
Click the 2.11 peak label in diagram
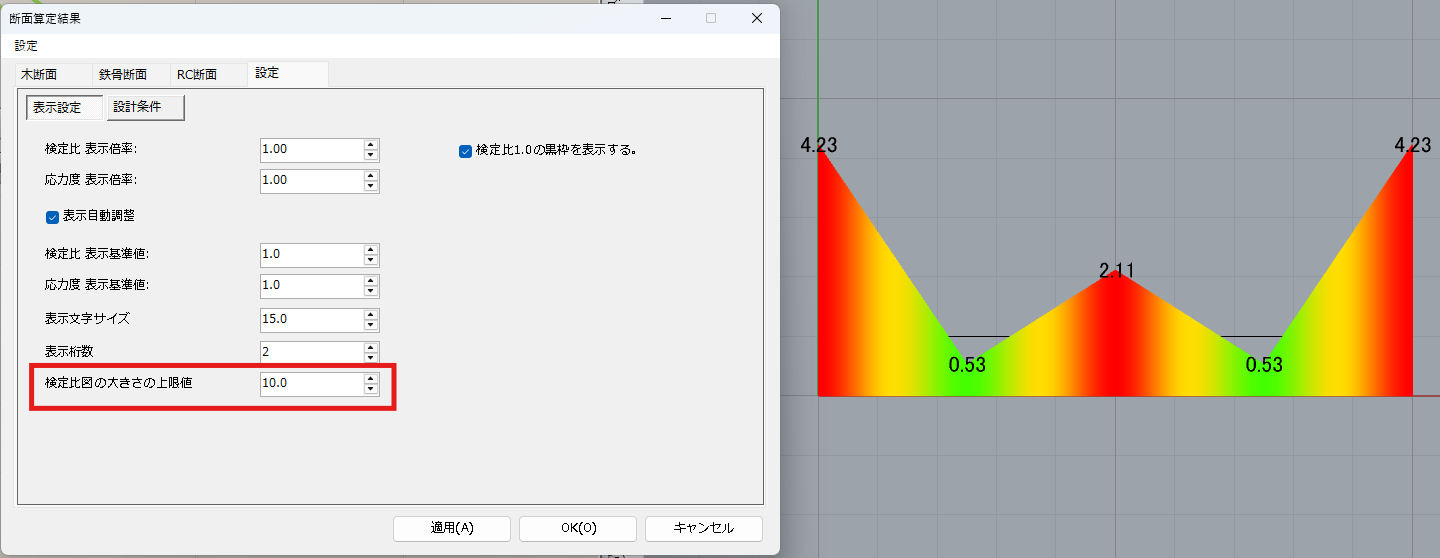[x=1116, y=270]
